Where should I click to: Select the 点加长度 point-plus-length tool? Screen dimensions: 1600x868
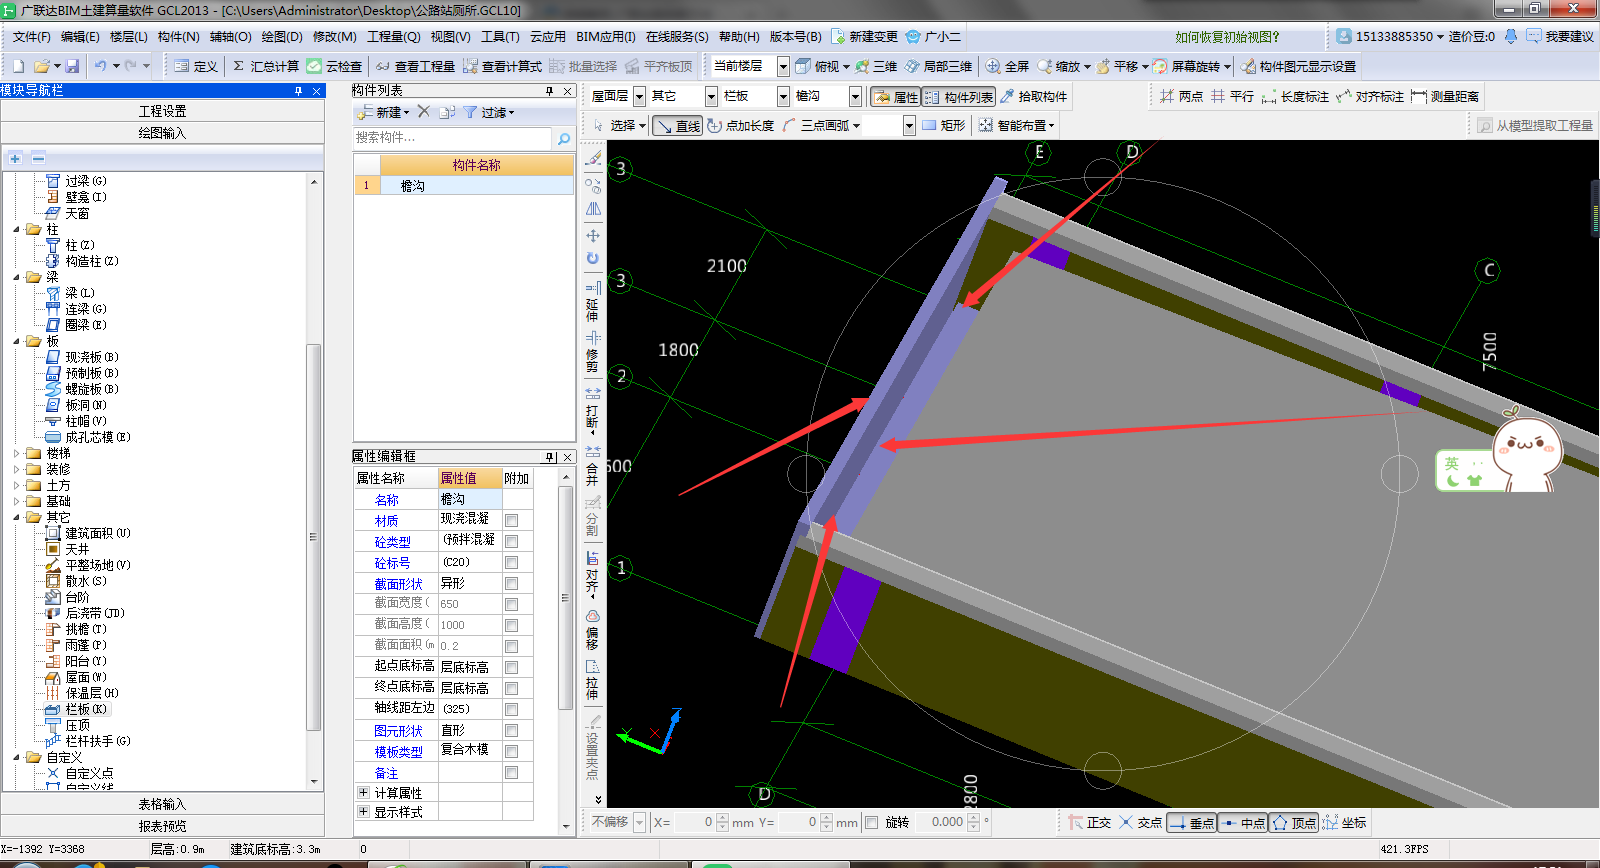(741, 125)
